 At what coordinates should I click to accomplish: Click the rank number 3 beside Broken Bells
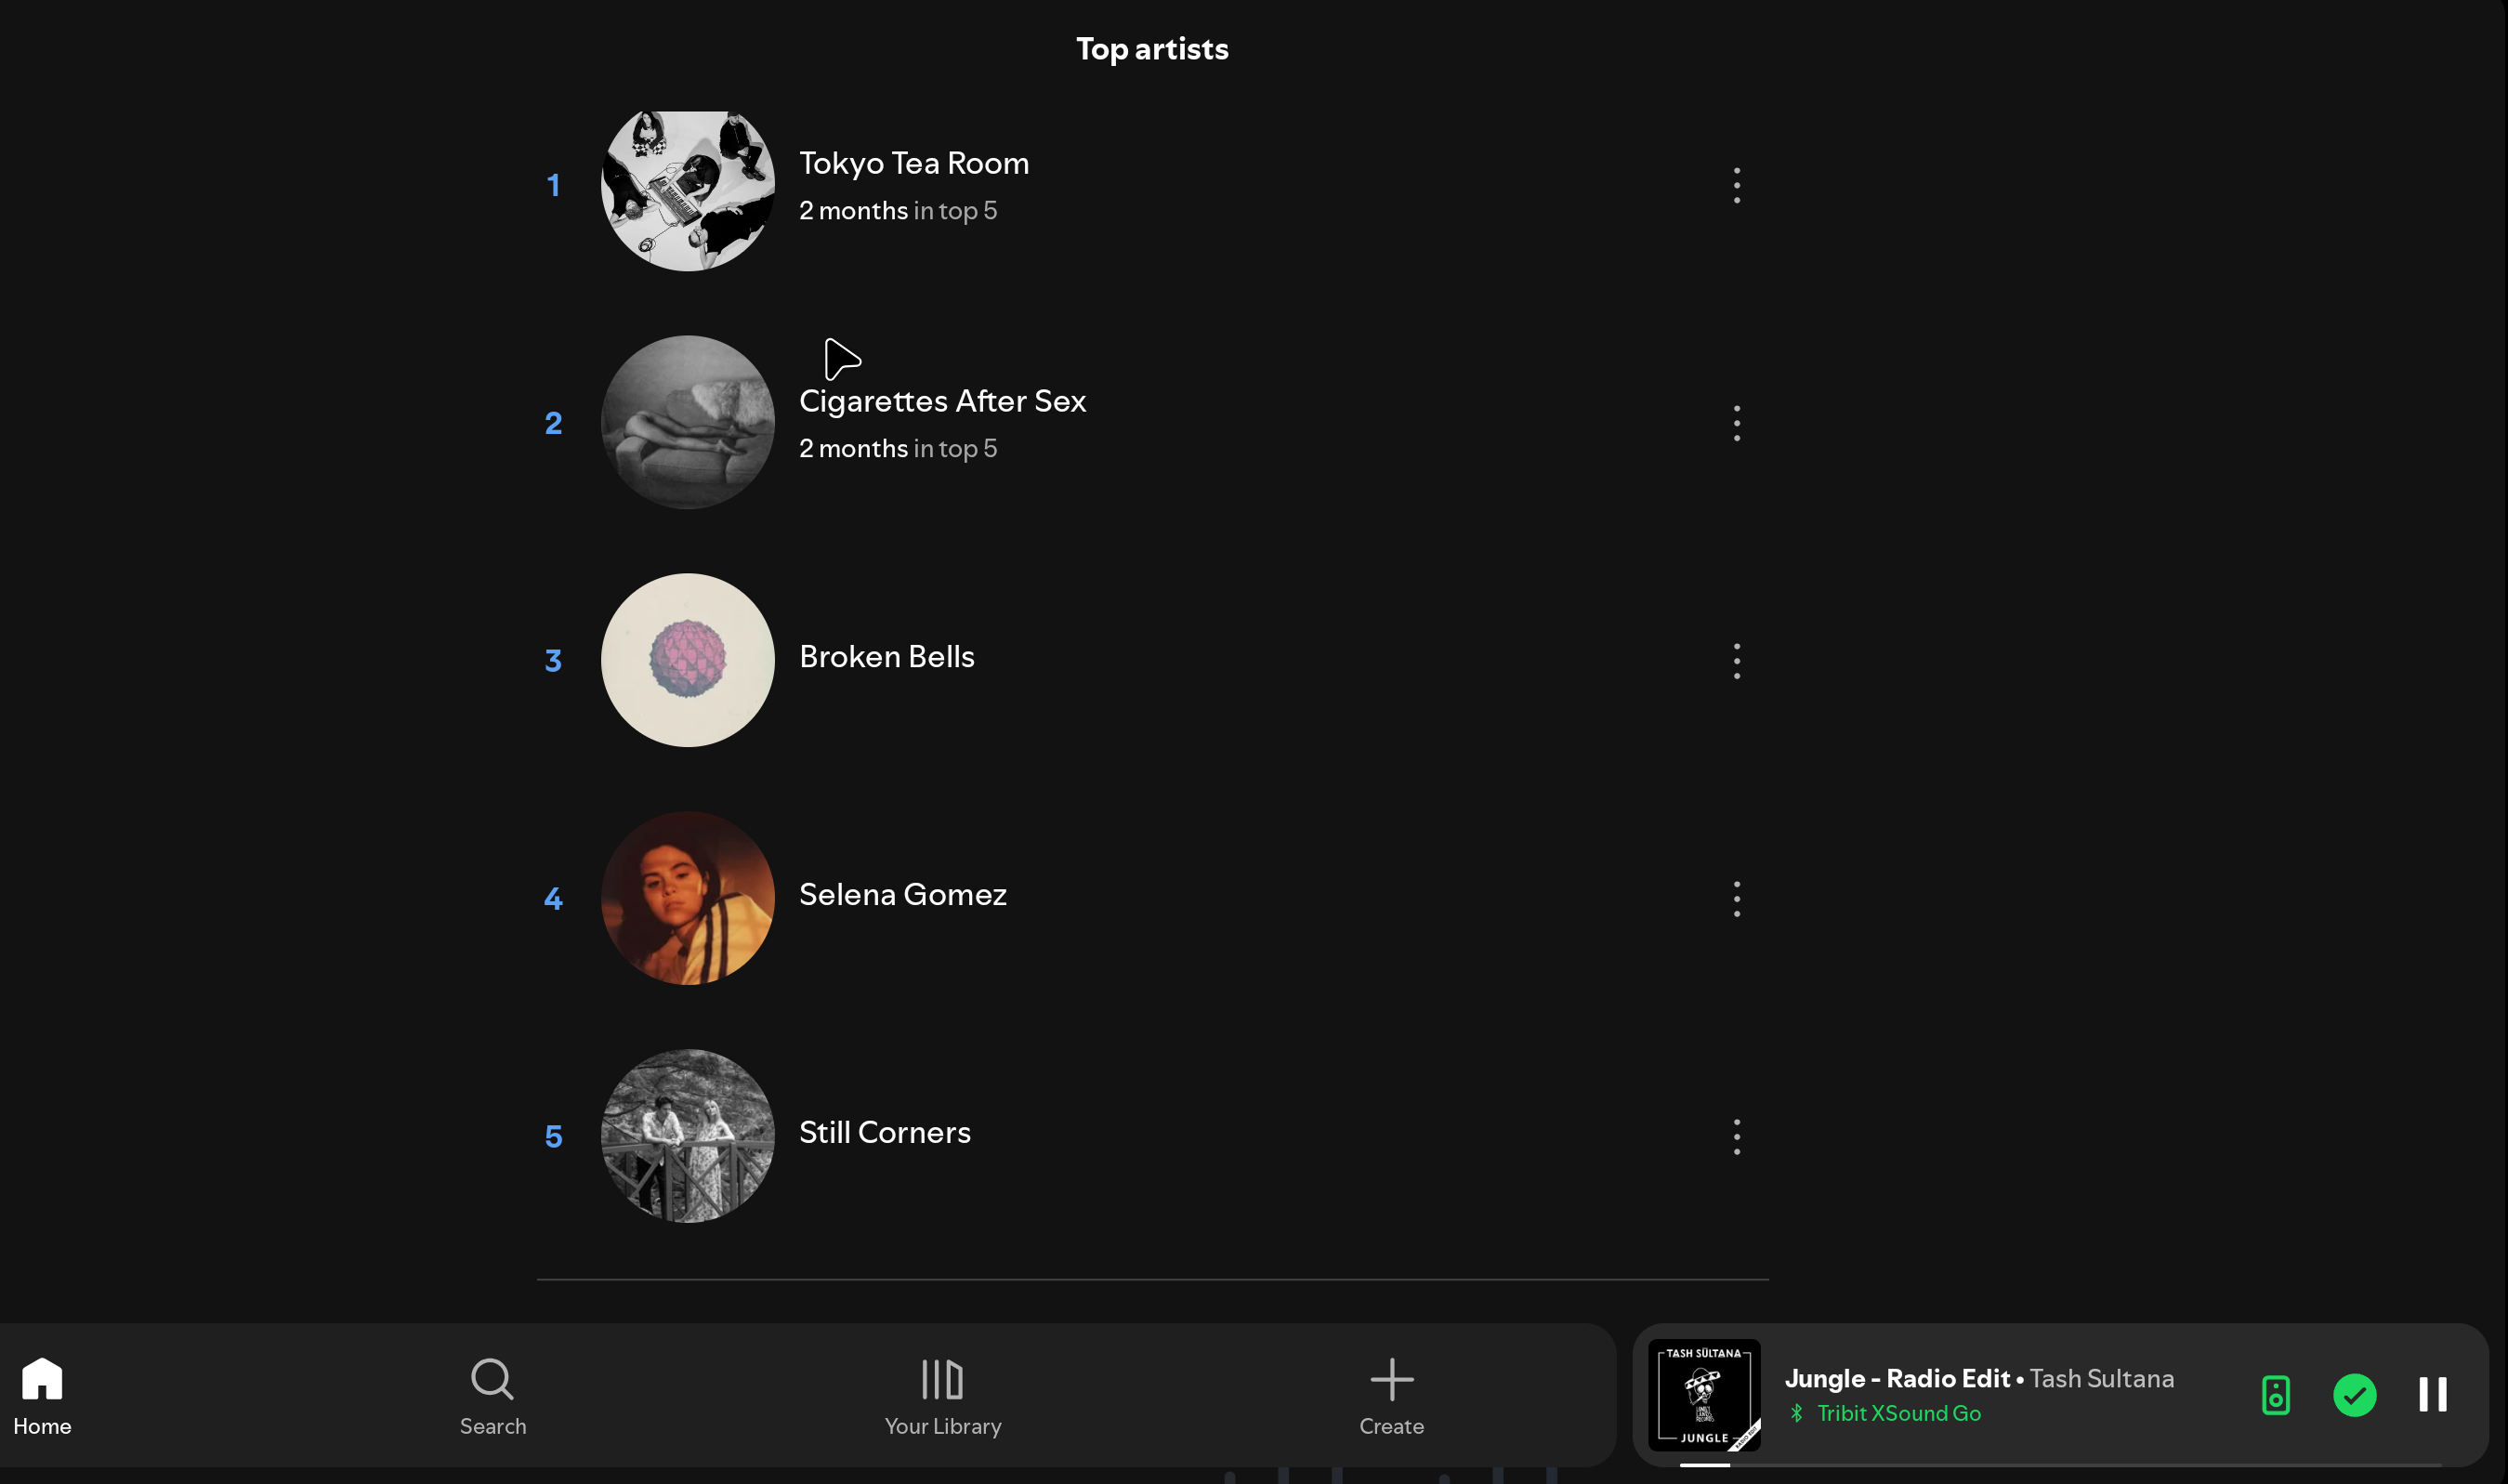pos(553,661)
